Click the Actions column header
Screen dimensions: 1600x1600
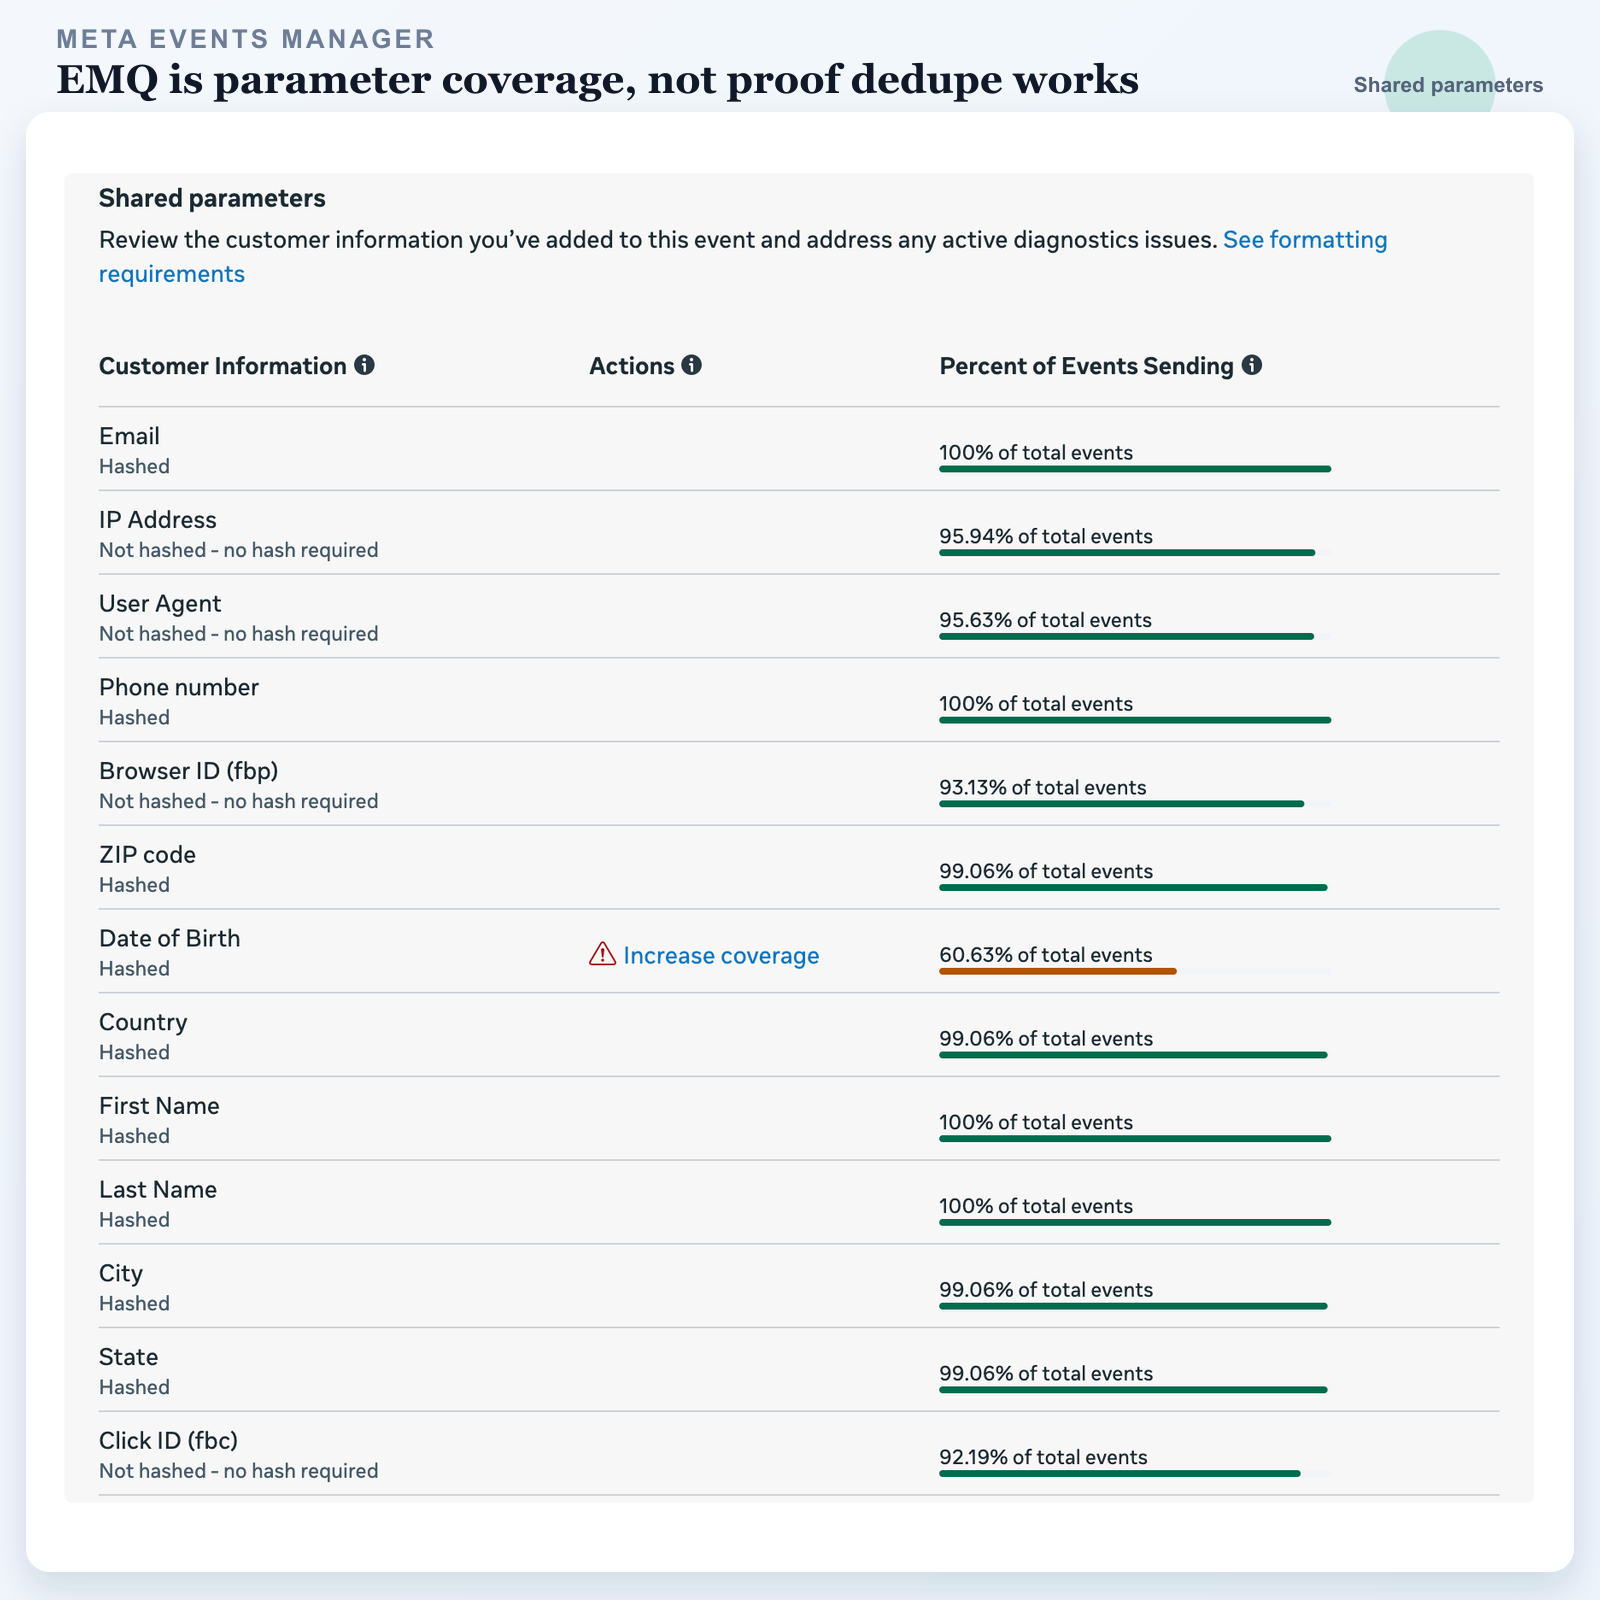pos(632,366)
